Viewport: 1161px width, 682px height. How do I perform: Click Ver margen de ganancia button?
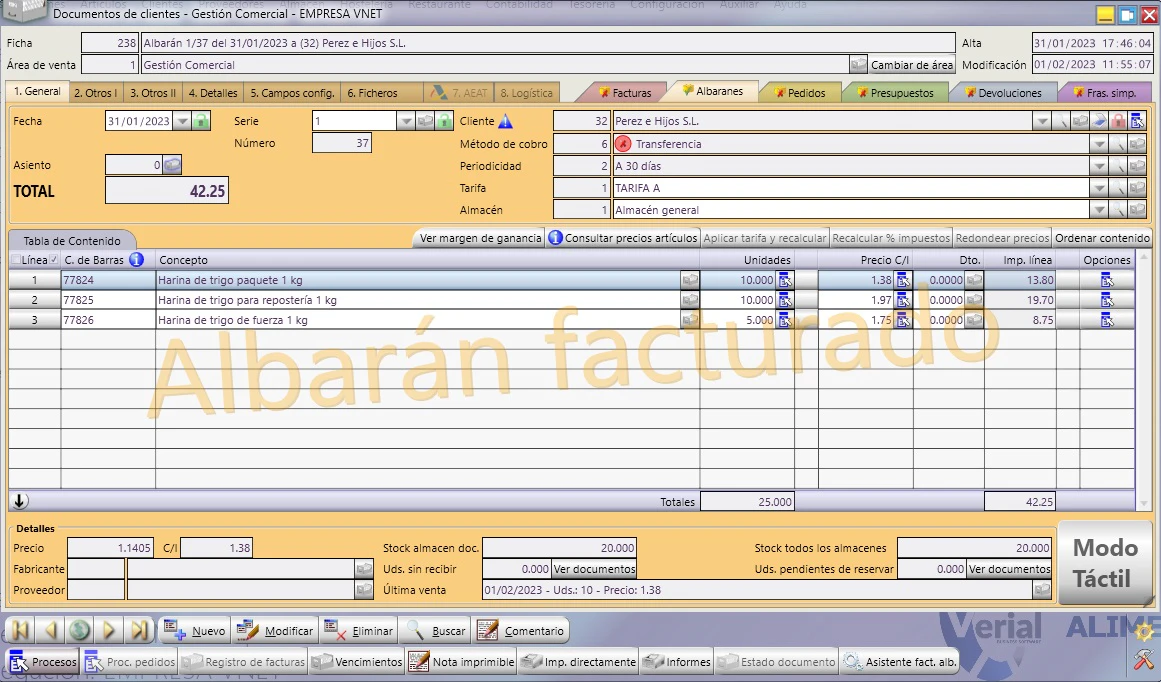tap(480, 238)
